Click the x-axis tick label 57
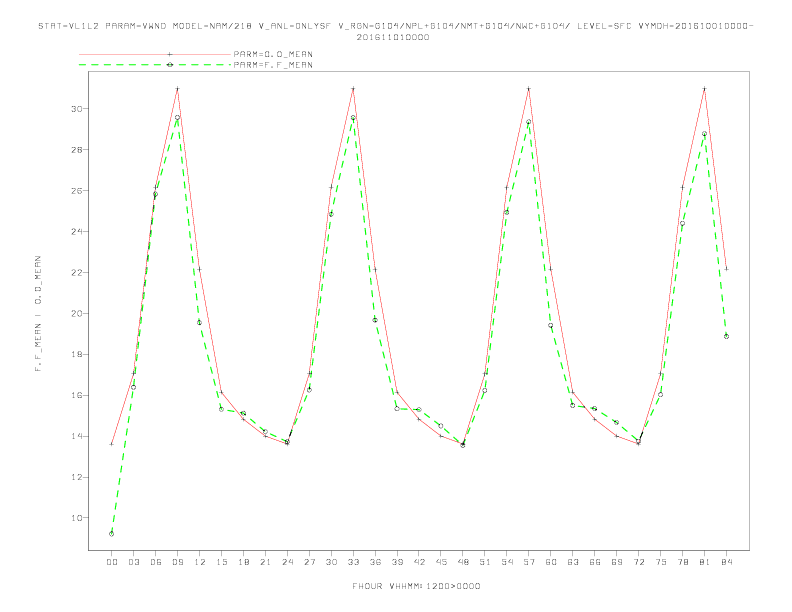Image resolution: width=792 pixels, height=612 pixels. pyautogui.click(x=529, y=562)
